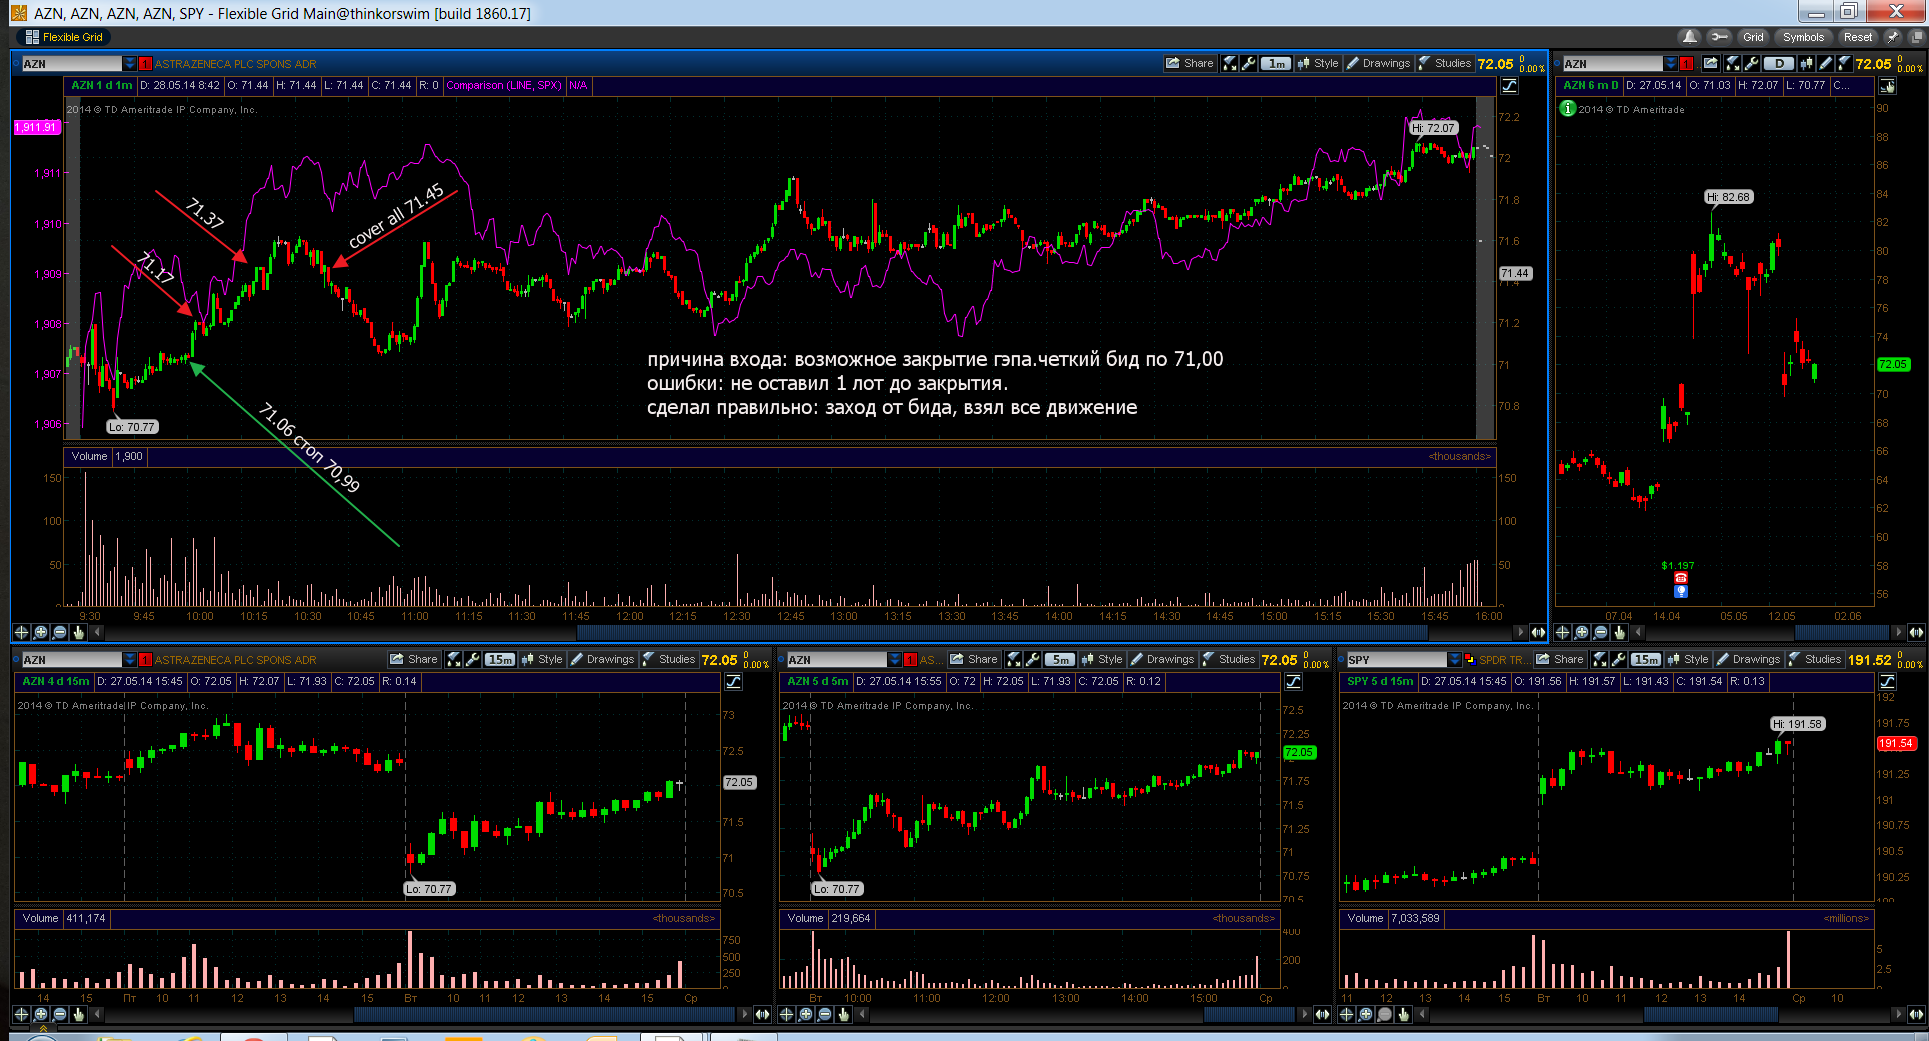
Task: Zoom in on main chart
Action: coord(40,632)
